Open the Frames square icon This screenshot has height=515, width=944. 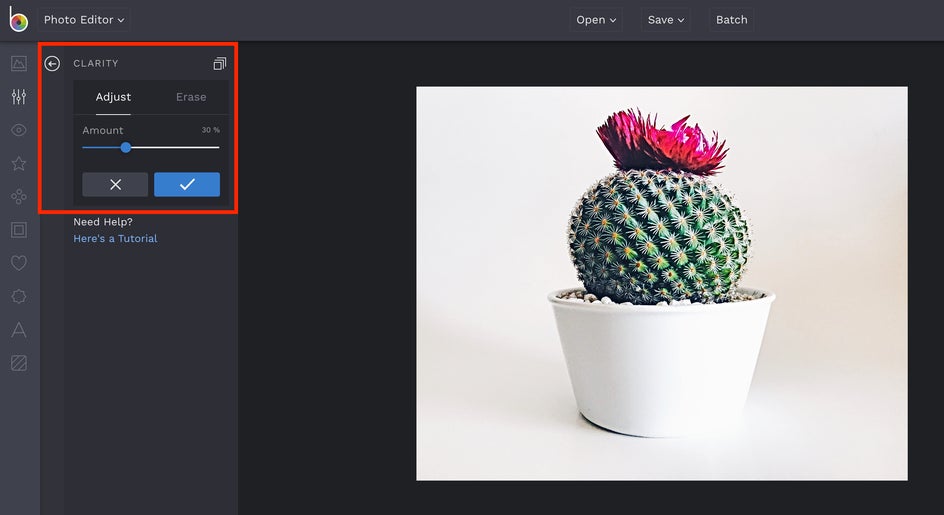[x=19, y=229]
